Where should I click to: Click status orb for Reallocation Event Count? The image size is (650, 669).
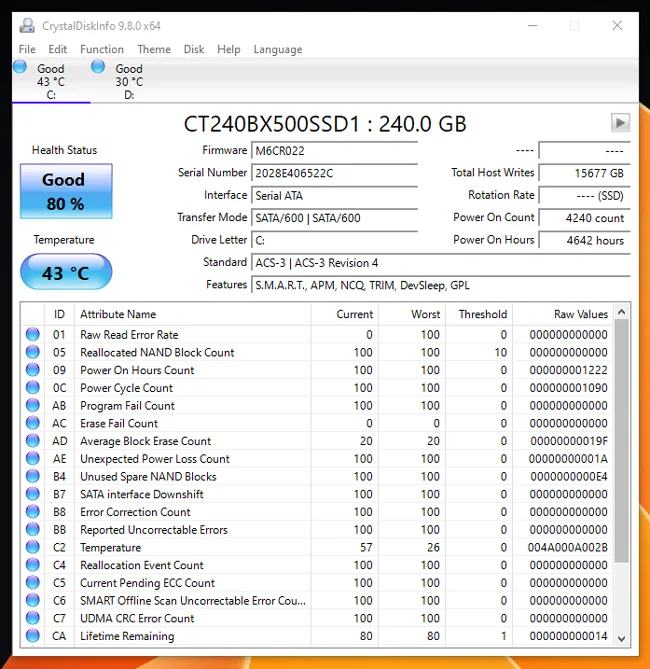(x=32, y=564)
